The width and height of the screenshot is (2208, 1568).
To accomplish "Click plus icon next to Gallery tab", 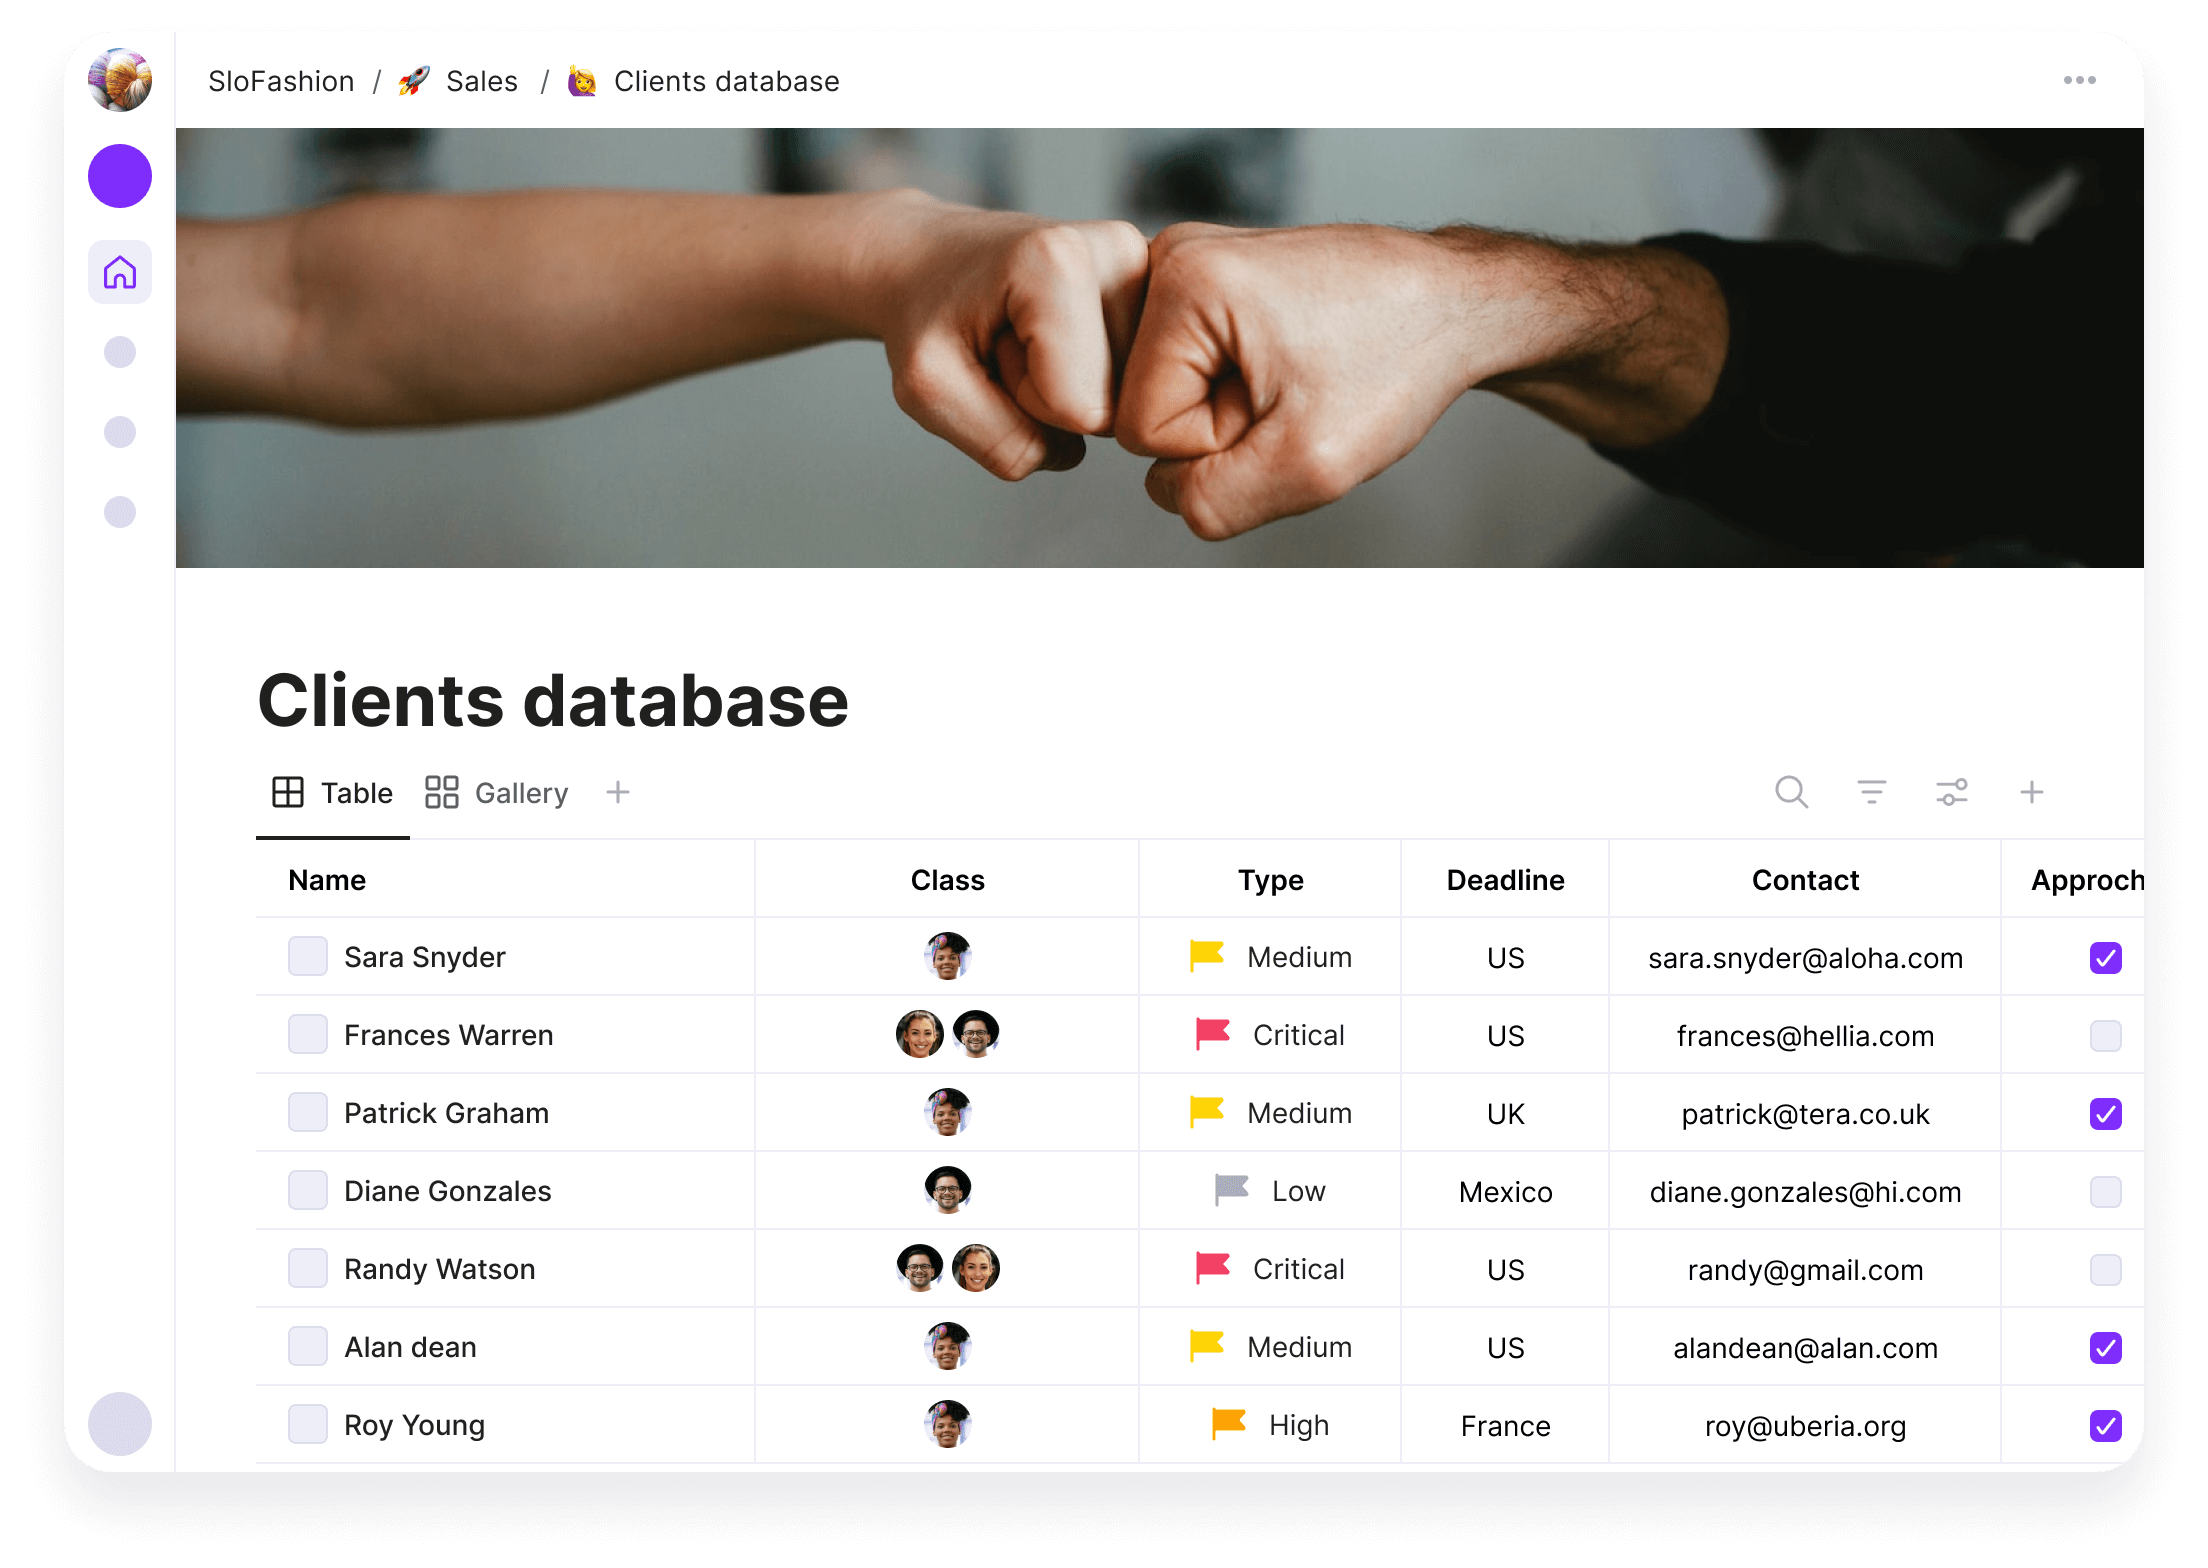I will pyautogui.click(x=618, y=792).
